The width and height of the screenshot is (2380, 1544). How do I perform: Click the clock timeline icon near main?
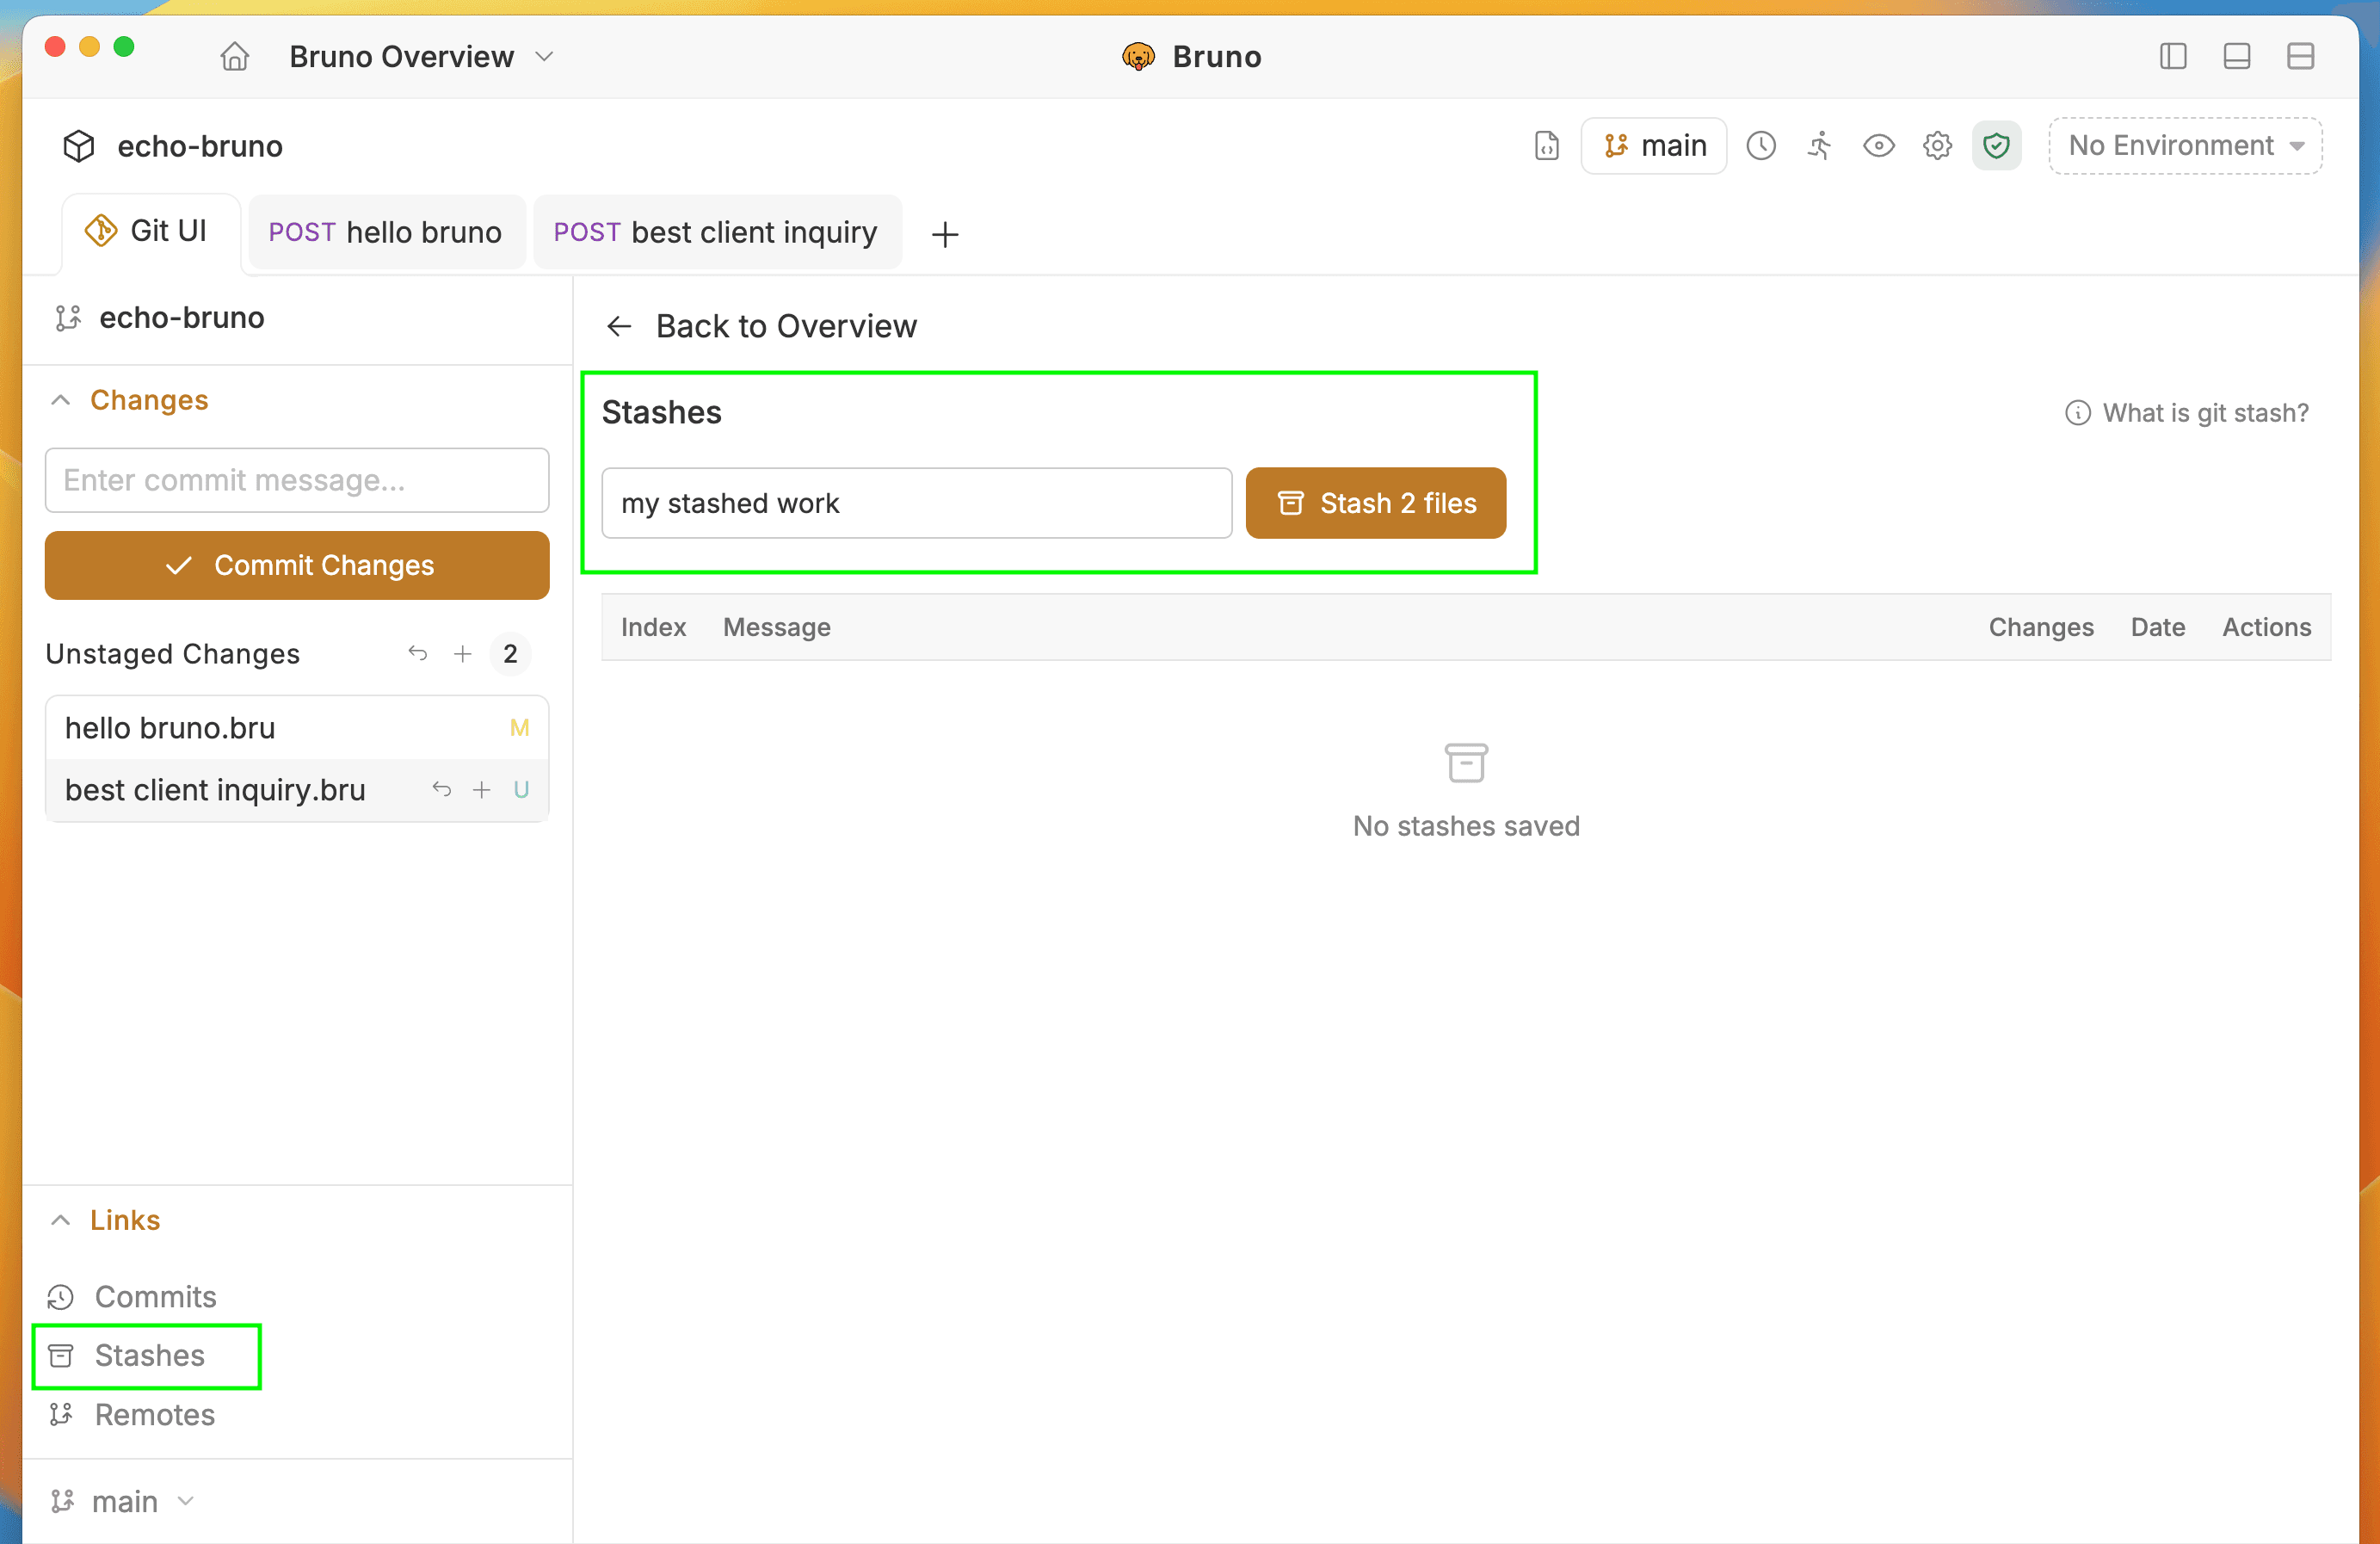coord(1761,146)
